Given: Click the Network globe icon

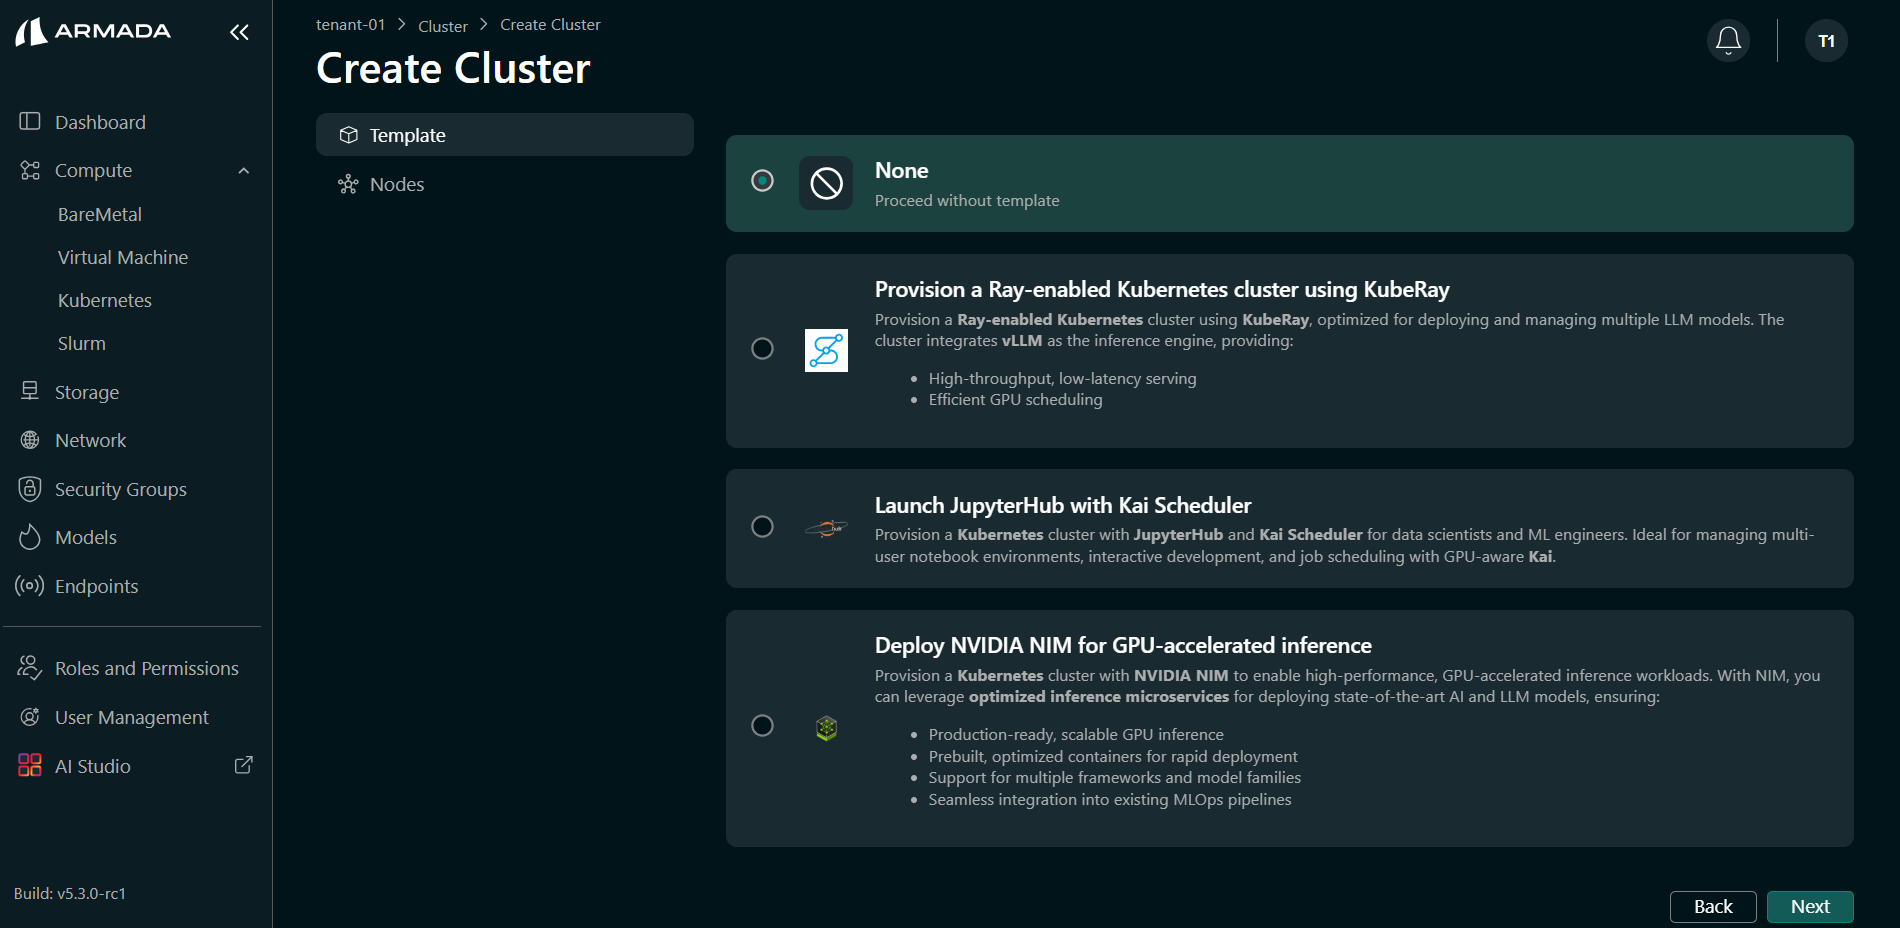Looking at the screenshot, I should pos(30,440).
